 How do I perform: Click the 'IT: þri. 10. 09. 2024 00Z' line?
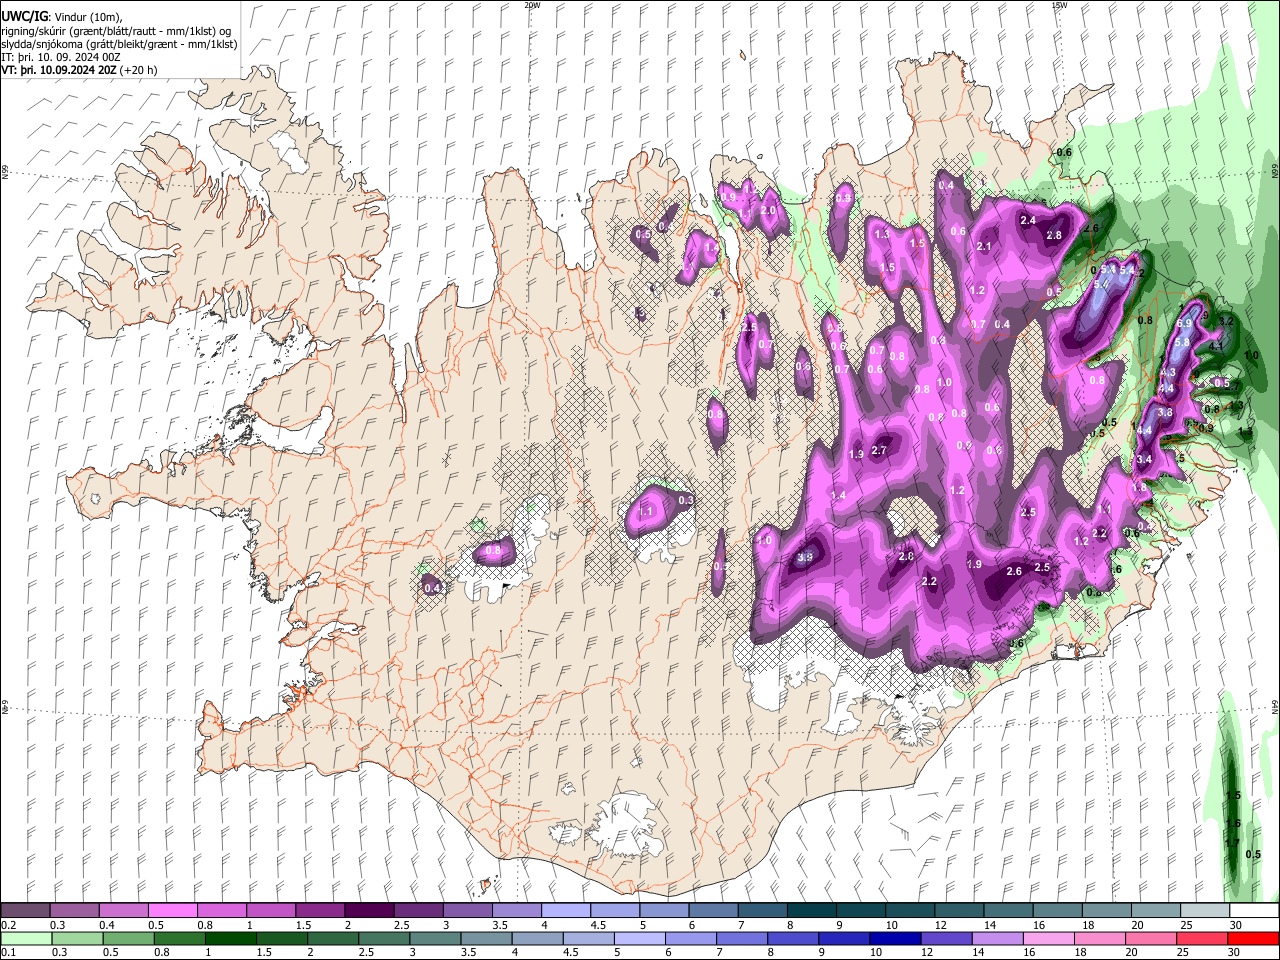(x=61, y=58)
